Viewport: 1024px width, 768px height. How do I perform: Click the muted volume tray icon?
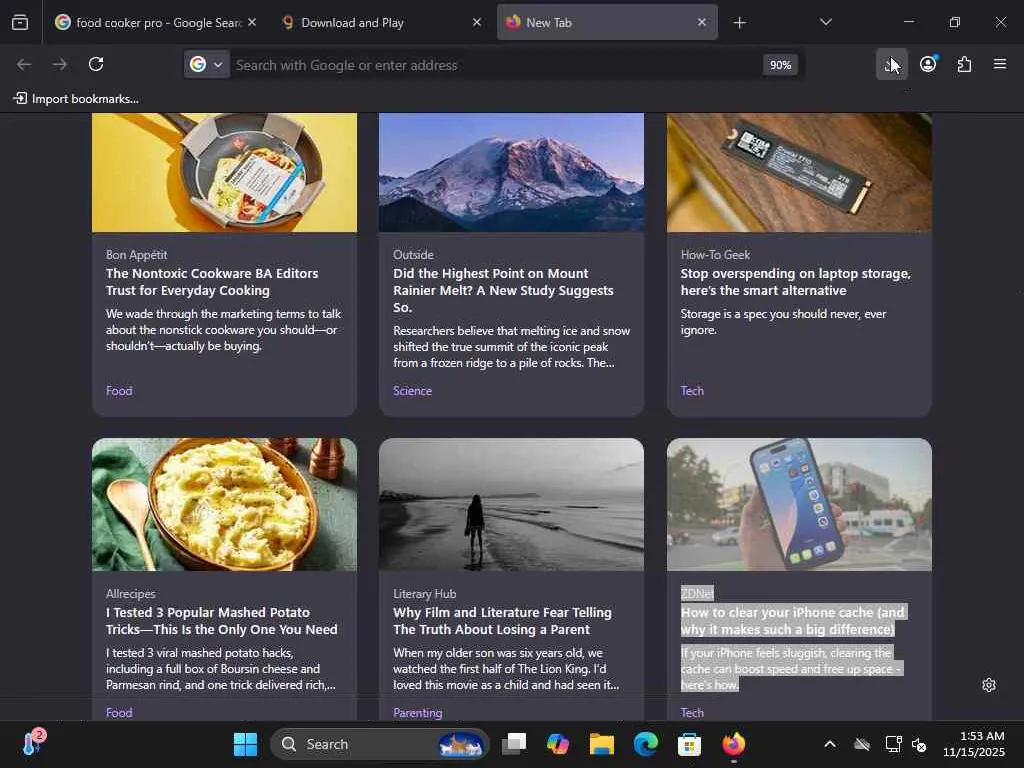pos(919,744)
